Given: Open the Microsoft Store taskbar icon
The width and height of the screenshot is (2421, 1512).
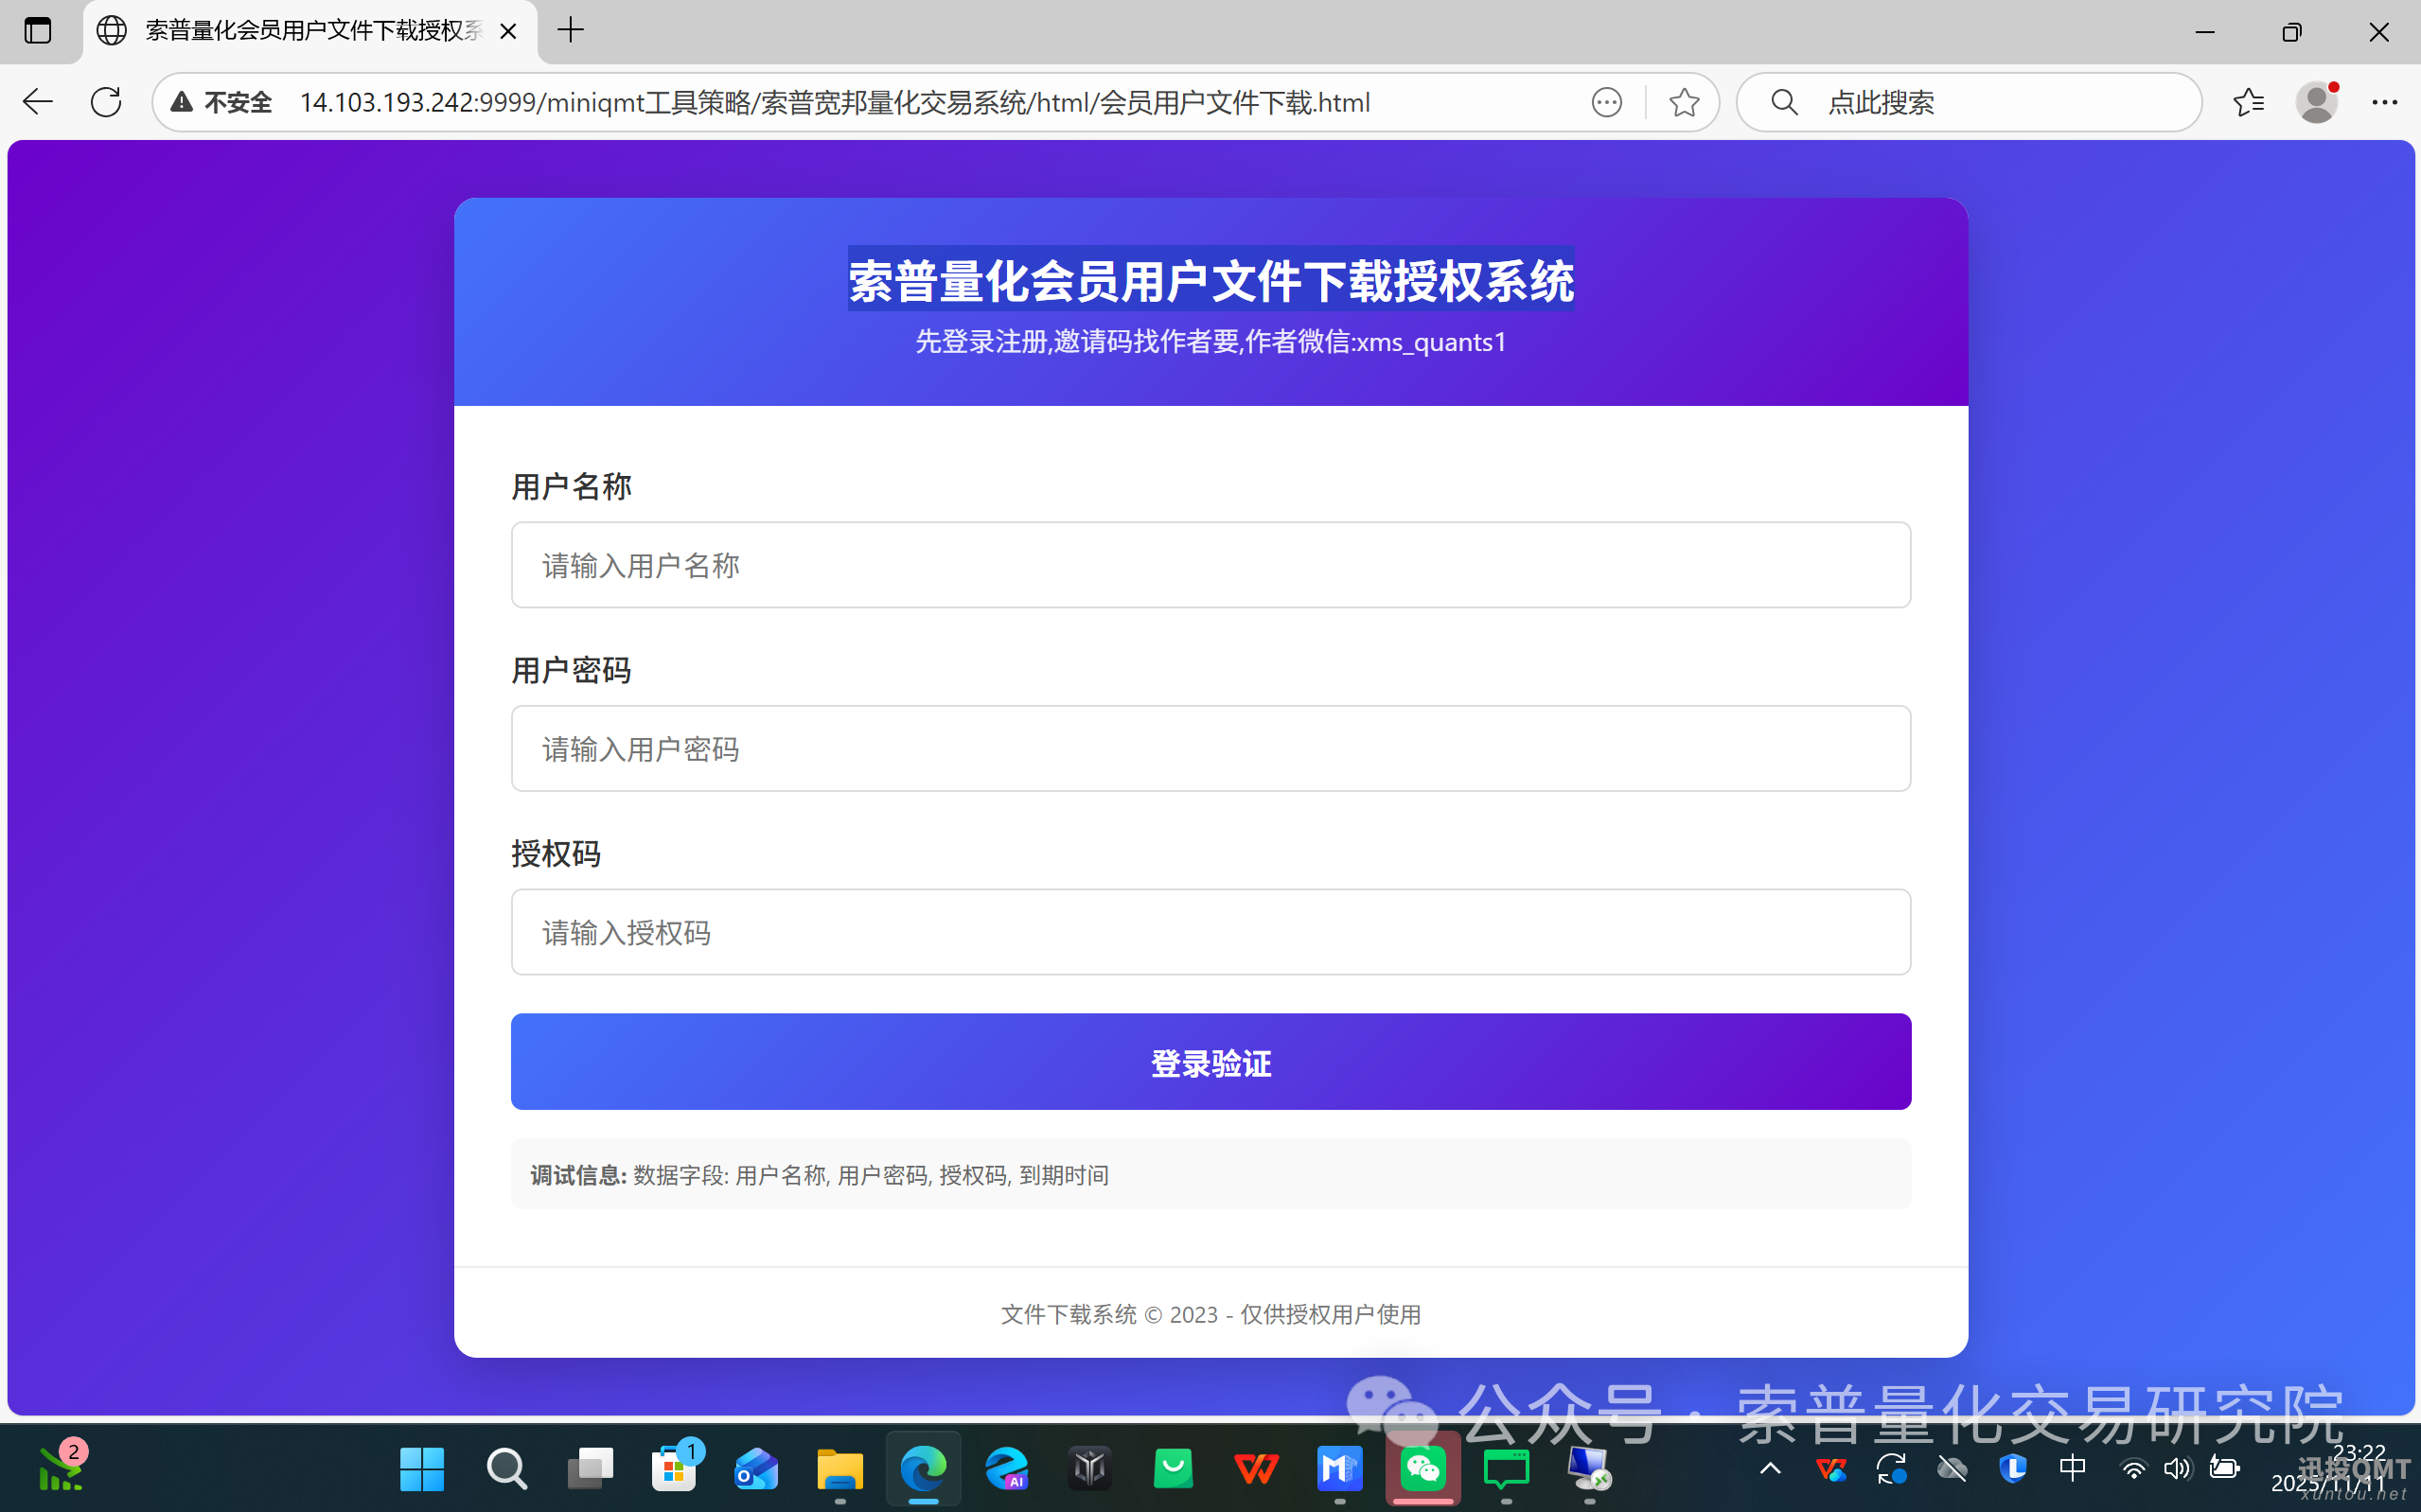Looking at the screenshot, I should coord(675,1469).
